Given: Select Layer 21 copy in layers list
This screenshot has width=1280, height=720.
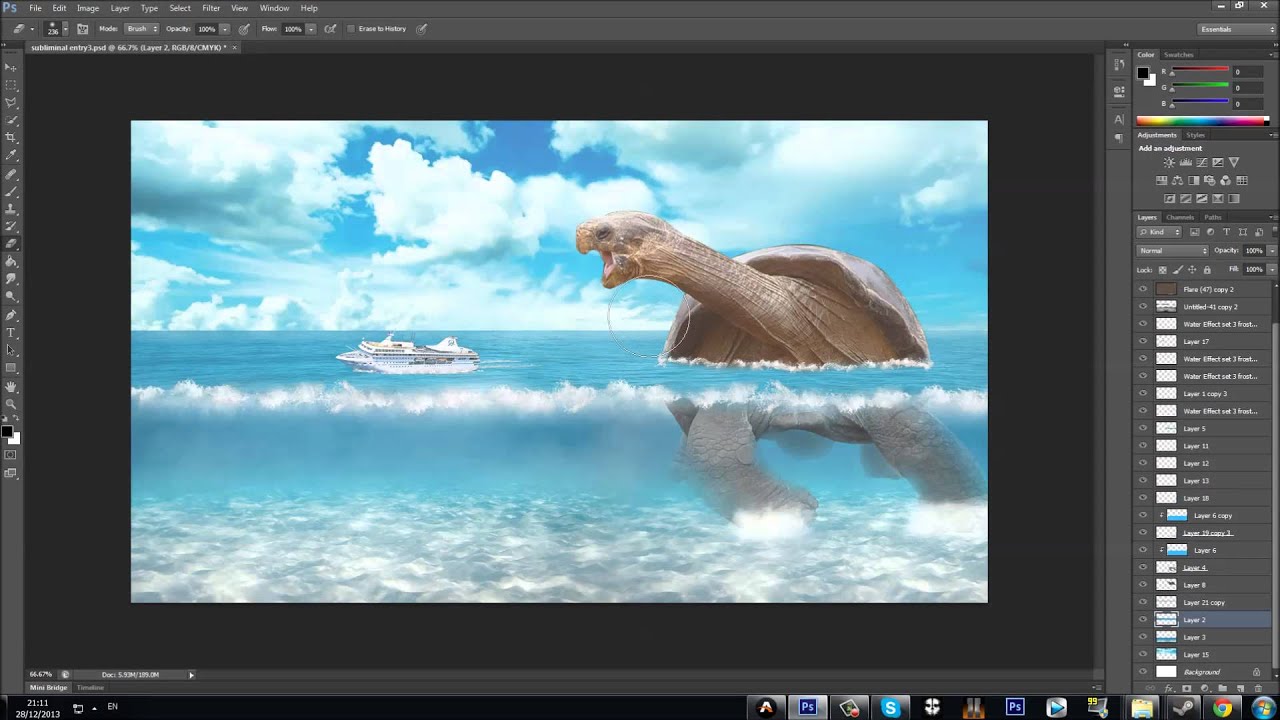Looking at the screenshot, I should 1204,602.
